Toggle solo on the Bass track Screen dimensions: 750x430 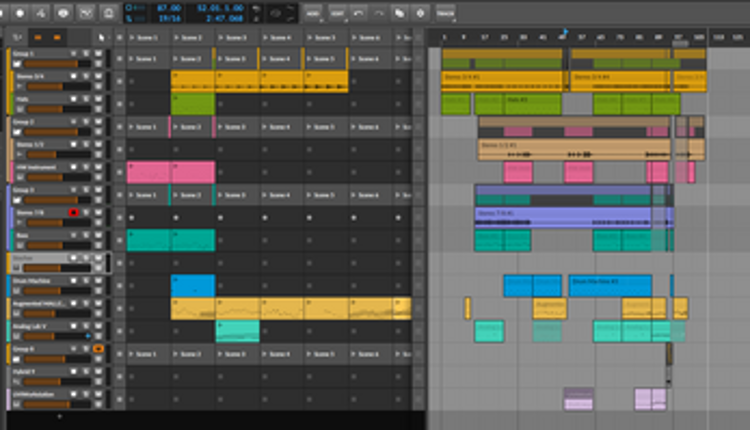tap(86, 235)
